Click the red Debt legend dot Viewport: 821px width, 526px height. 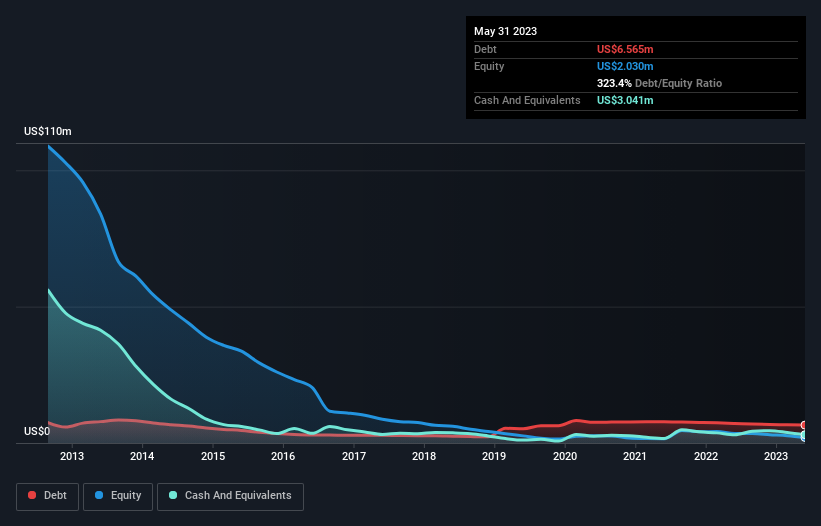coord(32,495)
